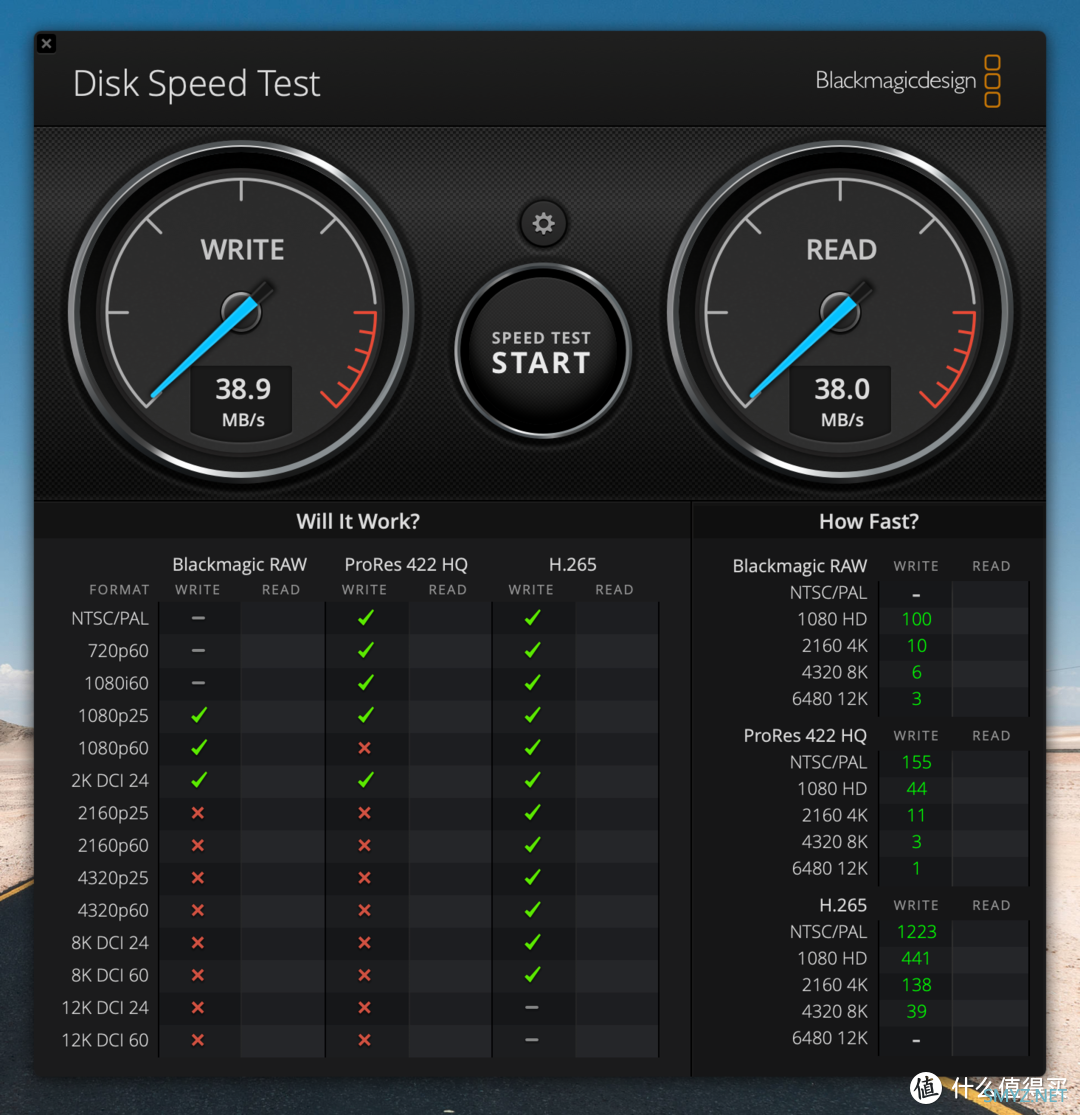Click the H.265 write check for 1080p60
Viewport: 1080px width, 1115px height.
tap(532, 747)
